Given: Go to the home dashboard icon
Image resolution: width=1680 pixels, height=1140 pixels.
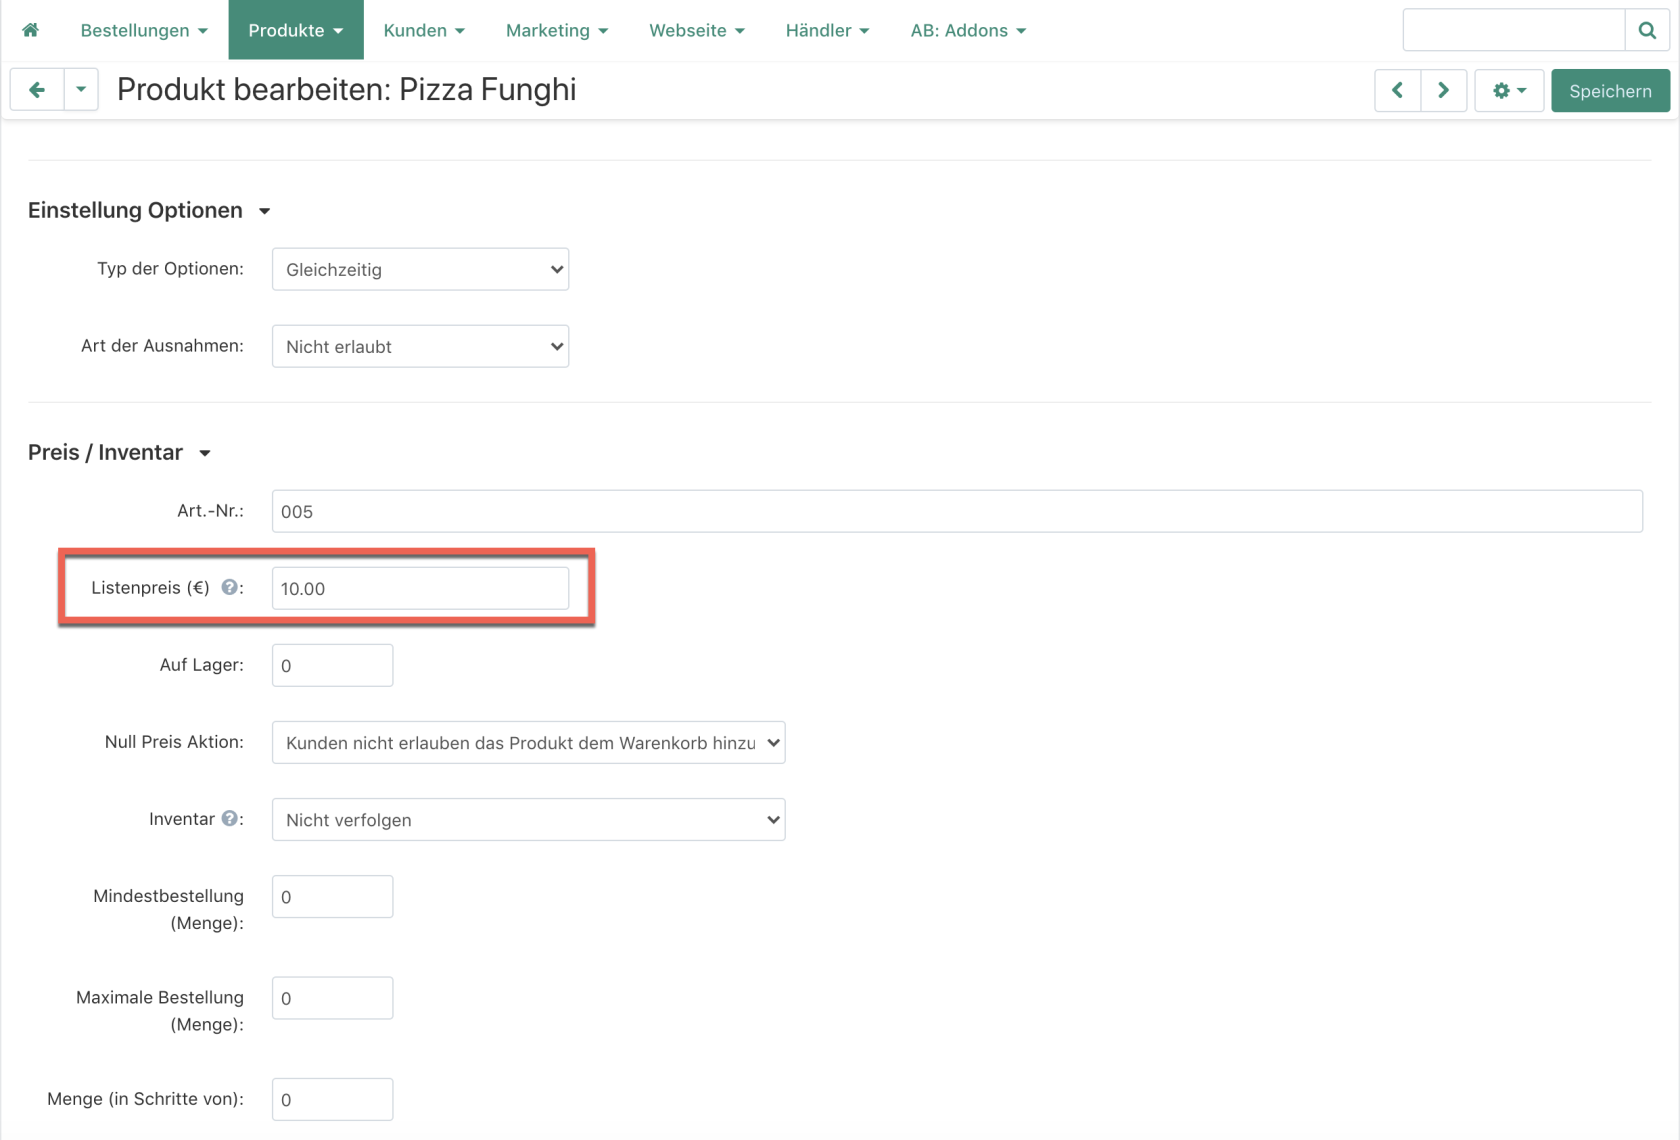Looking at the screenshot, I should (30, 30).
